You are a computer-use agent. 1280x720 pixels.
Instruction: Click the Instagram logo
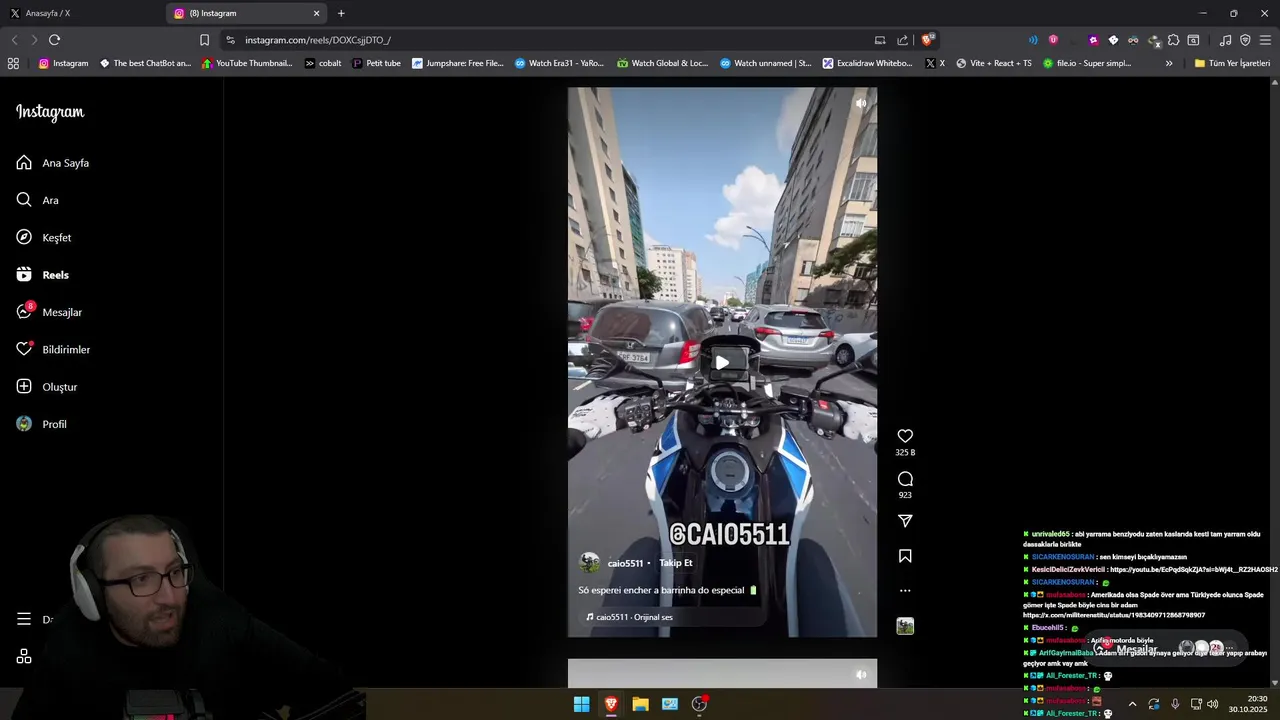(50, 112)
